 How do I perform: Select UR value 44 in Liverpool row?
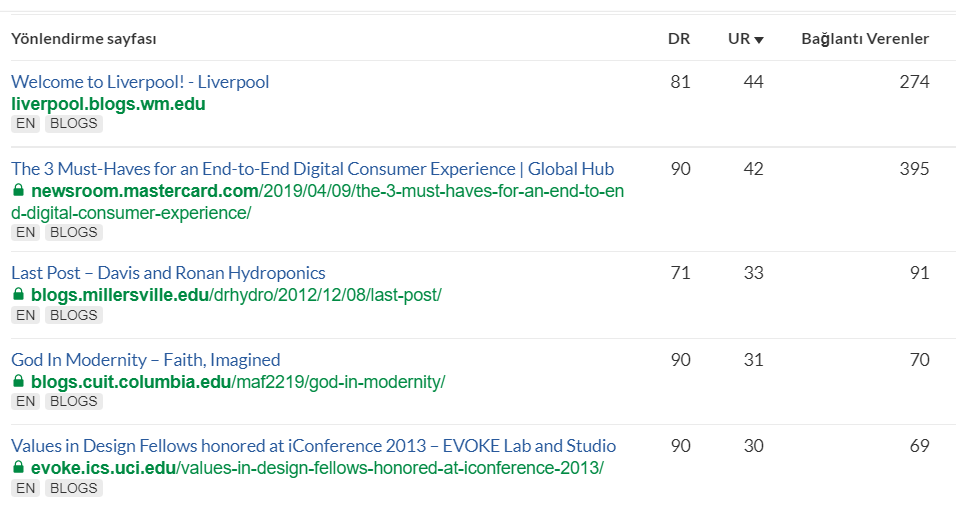click(x=754, y=82)
